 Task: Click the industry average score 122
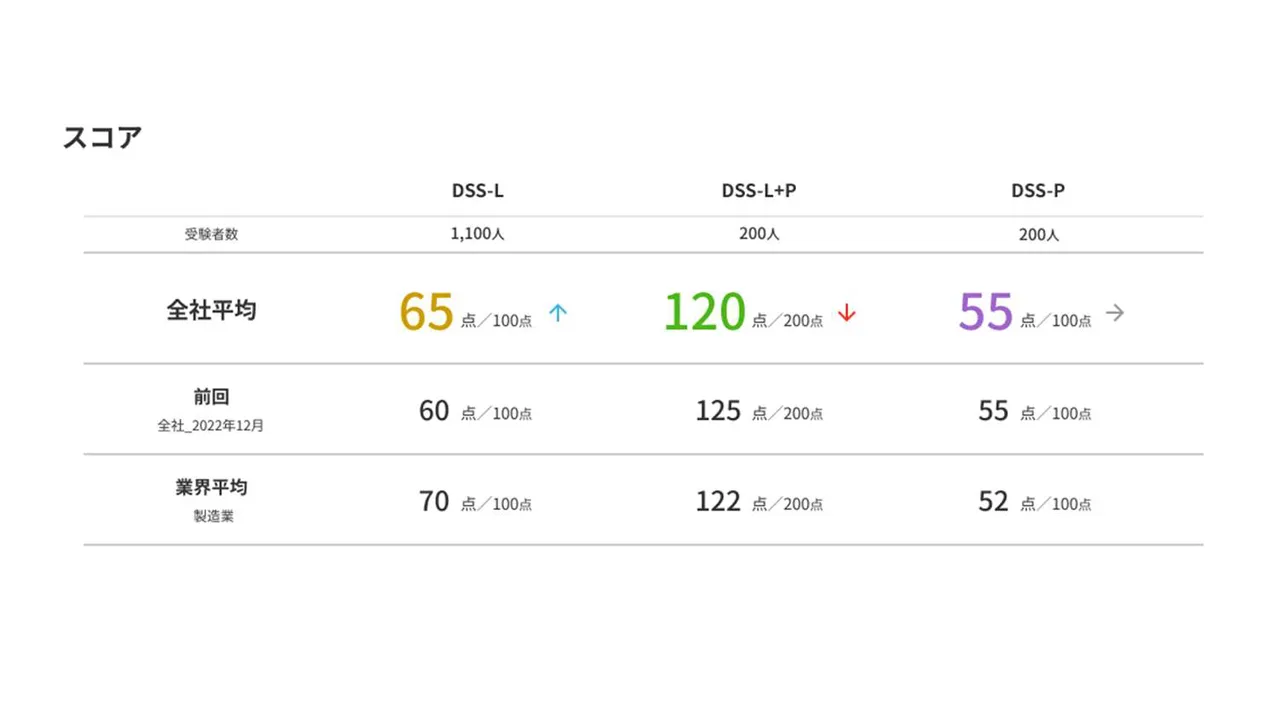coord(718,501)
